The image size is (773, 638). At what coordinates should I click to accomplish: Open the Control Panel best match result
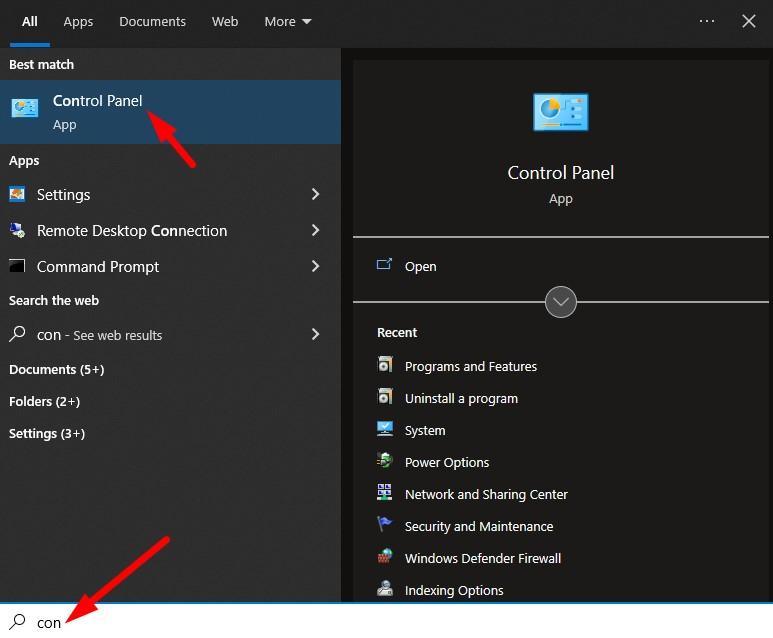pos(170,112)
